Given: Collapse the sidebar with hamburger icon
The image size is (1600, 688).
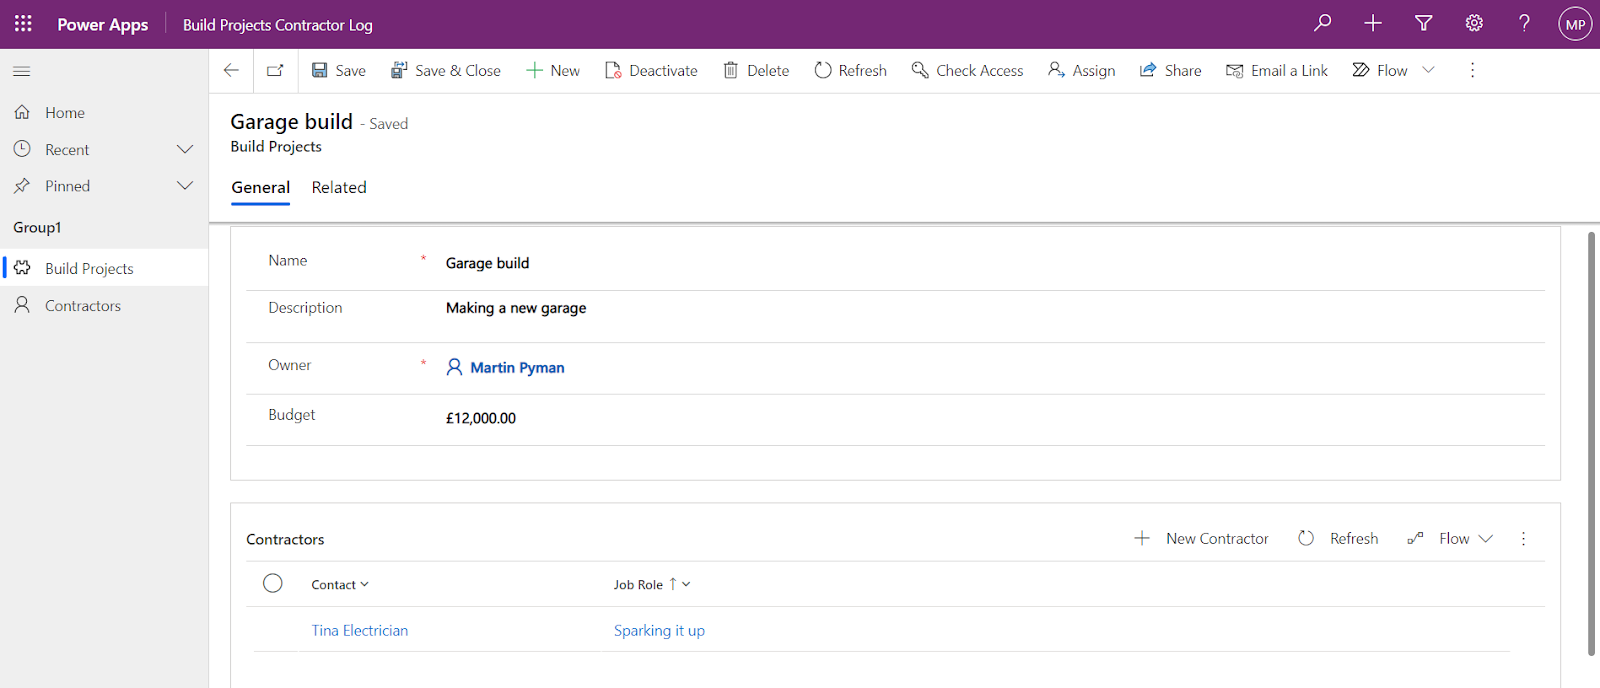Looking at the screenshot, I should click(x=21, y=71).
